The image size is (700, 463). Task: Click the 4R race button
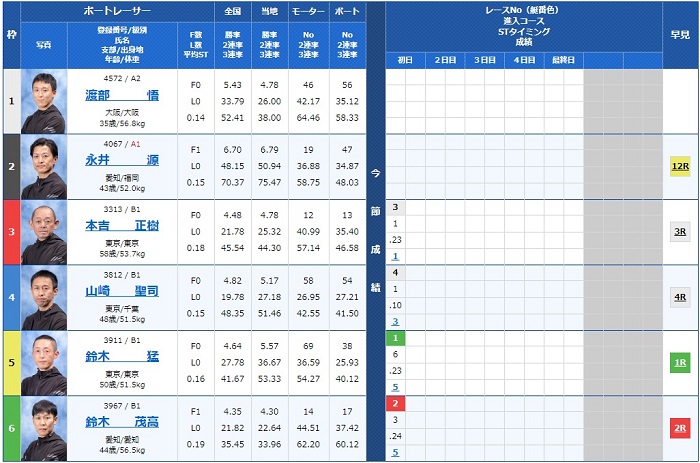click(x=680, y=297)
